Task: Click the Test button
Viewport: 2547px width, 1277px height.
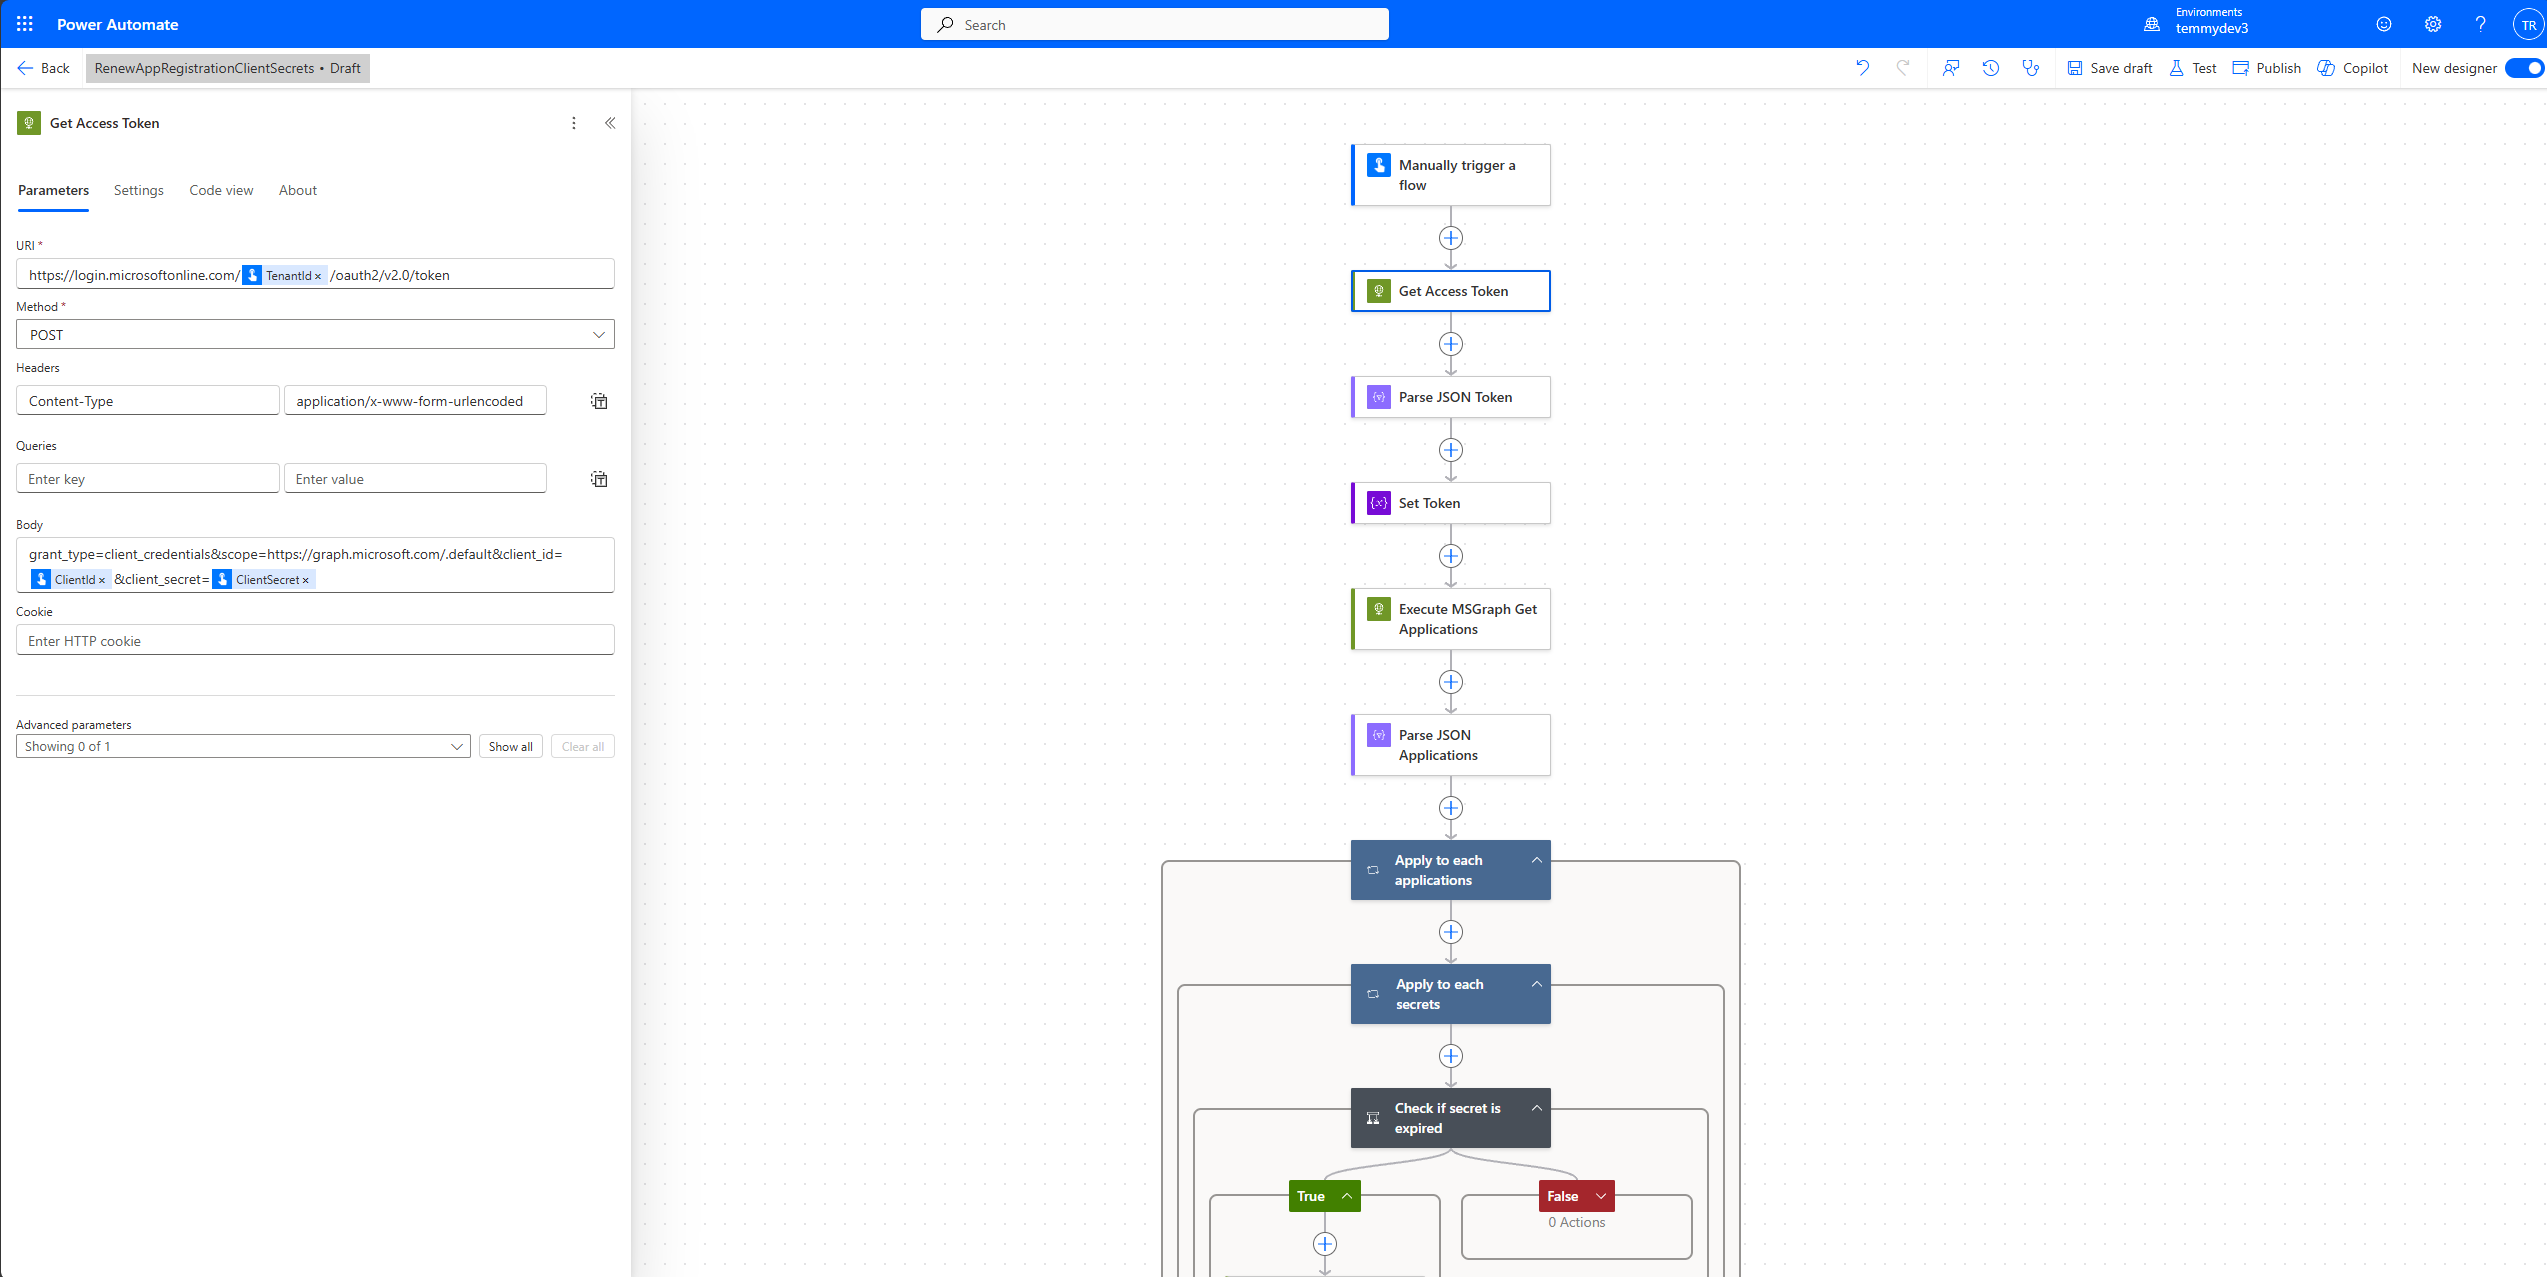Action: pos(2193,68)
